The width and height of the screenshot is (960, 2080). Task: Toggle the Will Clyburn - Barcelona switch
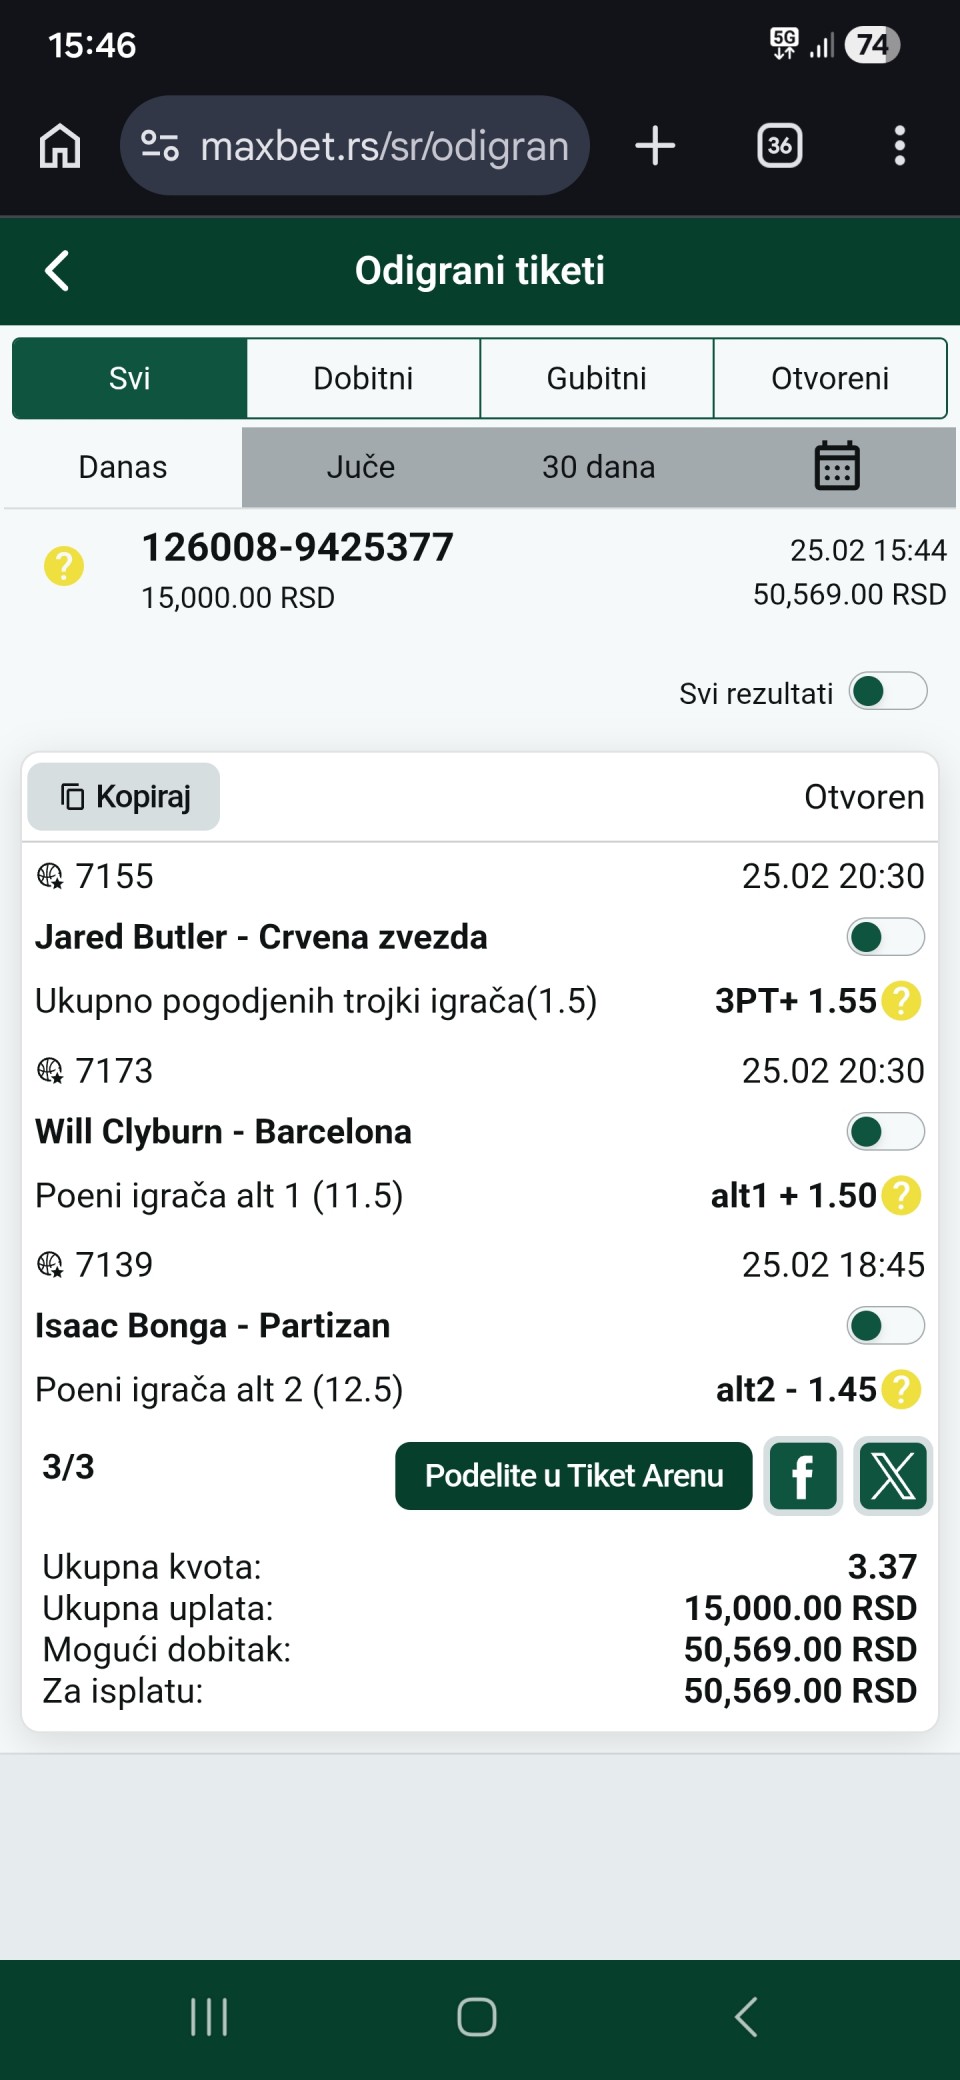[885, 1132]
